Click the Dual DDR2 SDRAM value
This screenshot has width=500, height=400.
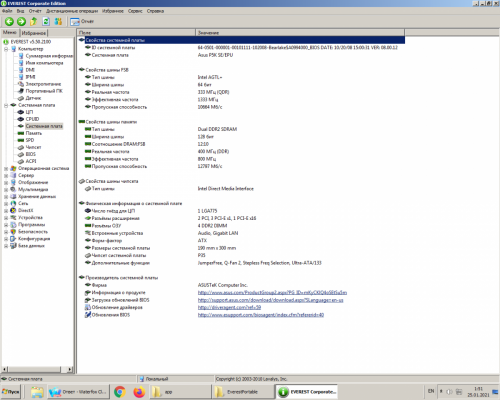coord(217,129)
